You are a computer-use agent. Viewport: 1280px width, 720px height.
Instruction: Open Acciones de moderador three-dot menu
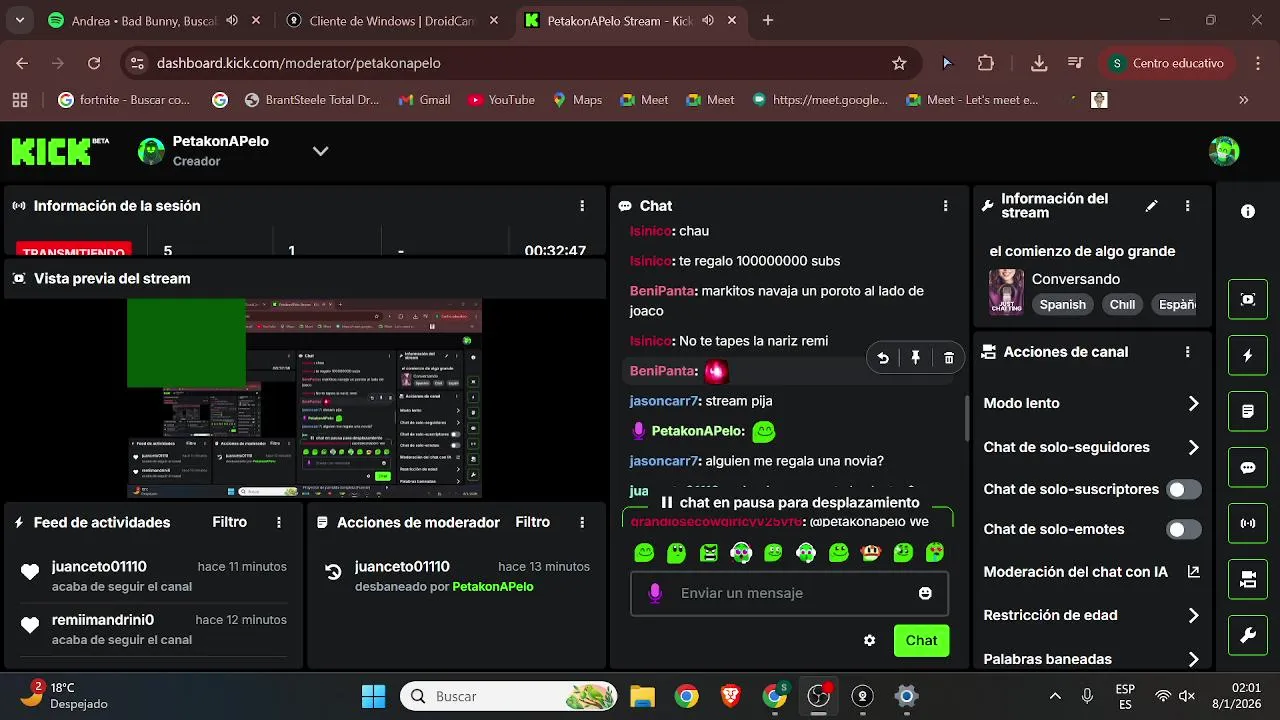tap(582, 522)
